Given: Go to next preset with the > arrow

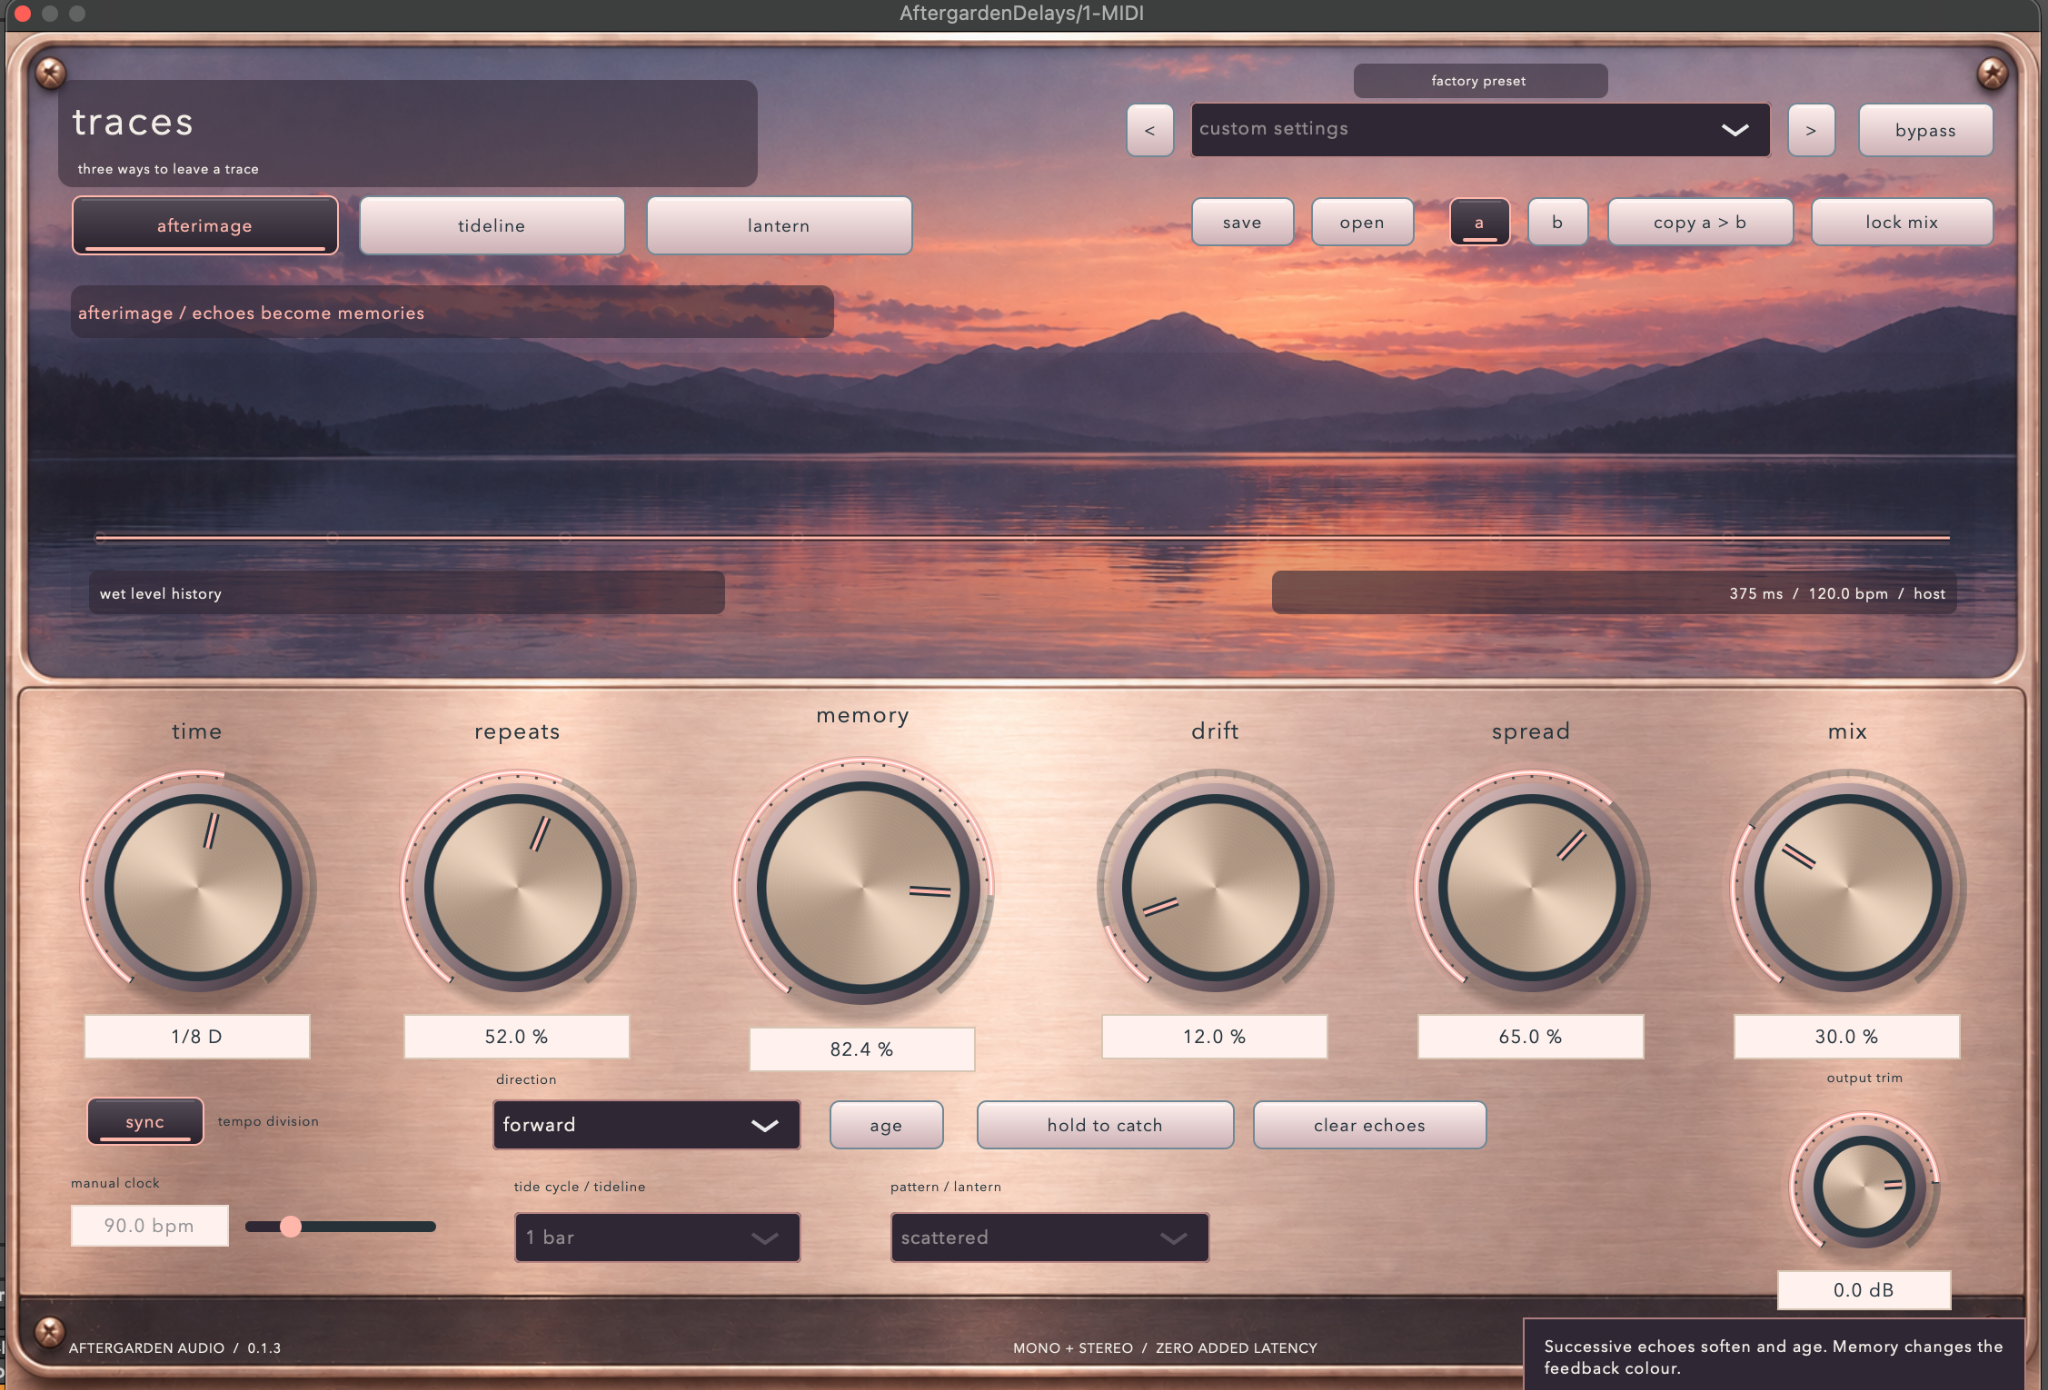Looking at the screenshot, I should (x=1811, y=130).
